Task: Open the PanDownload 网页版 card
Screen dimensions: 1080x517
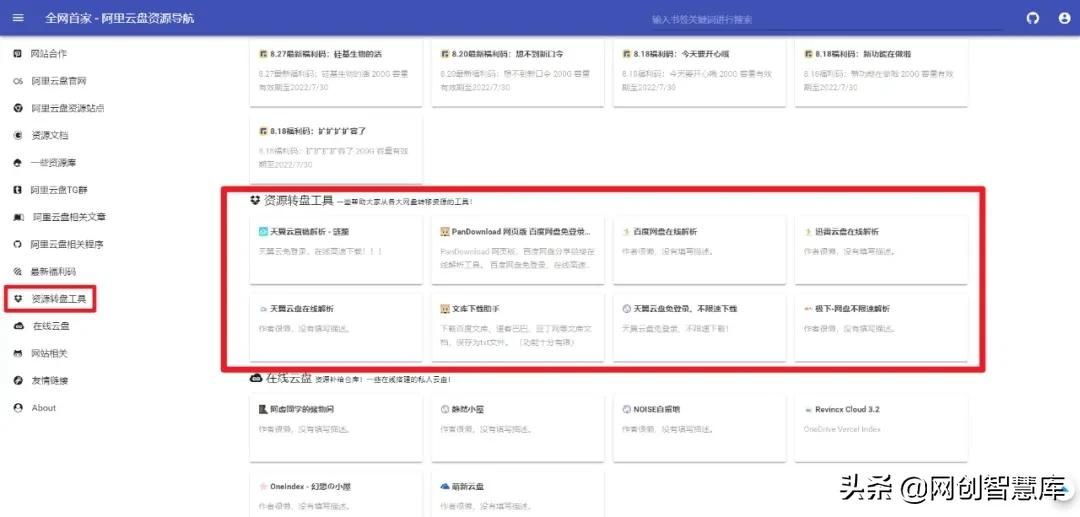Action: [517, 249]
